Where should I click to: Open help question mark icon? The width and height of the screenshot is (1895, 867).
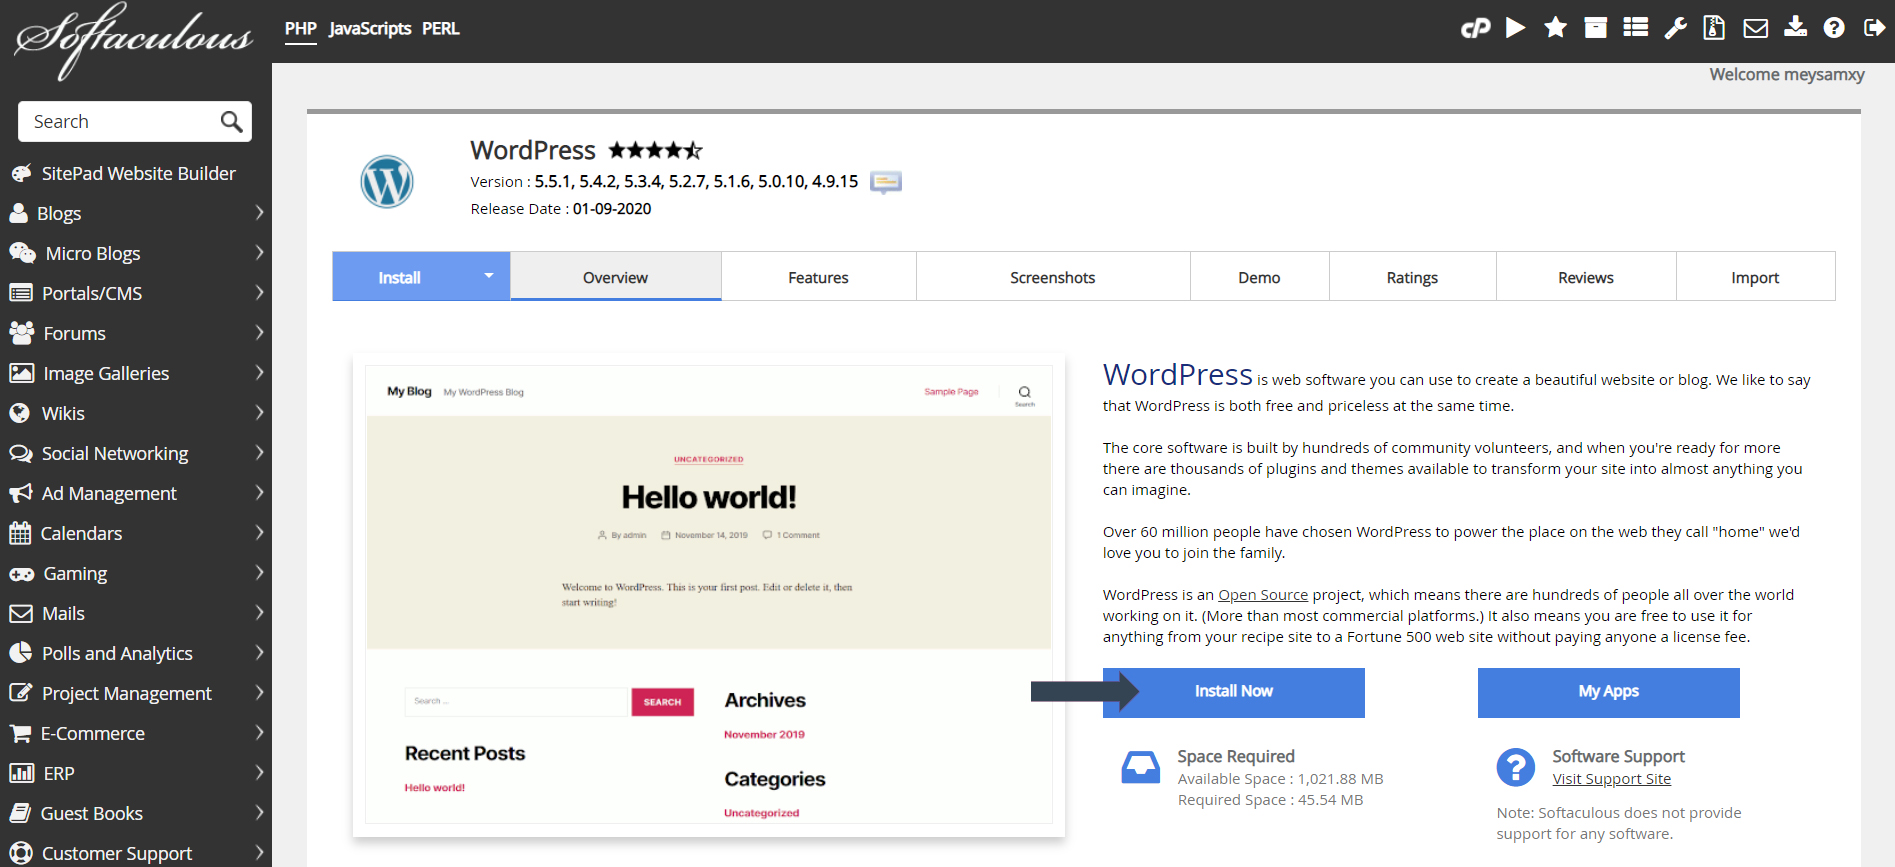coord(1834,28)
